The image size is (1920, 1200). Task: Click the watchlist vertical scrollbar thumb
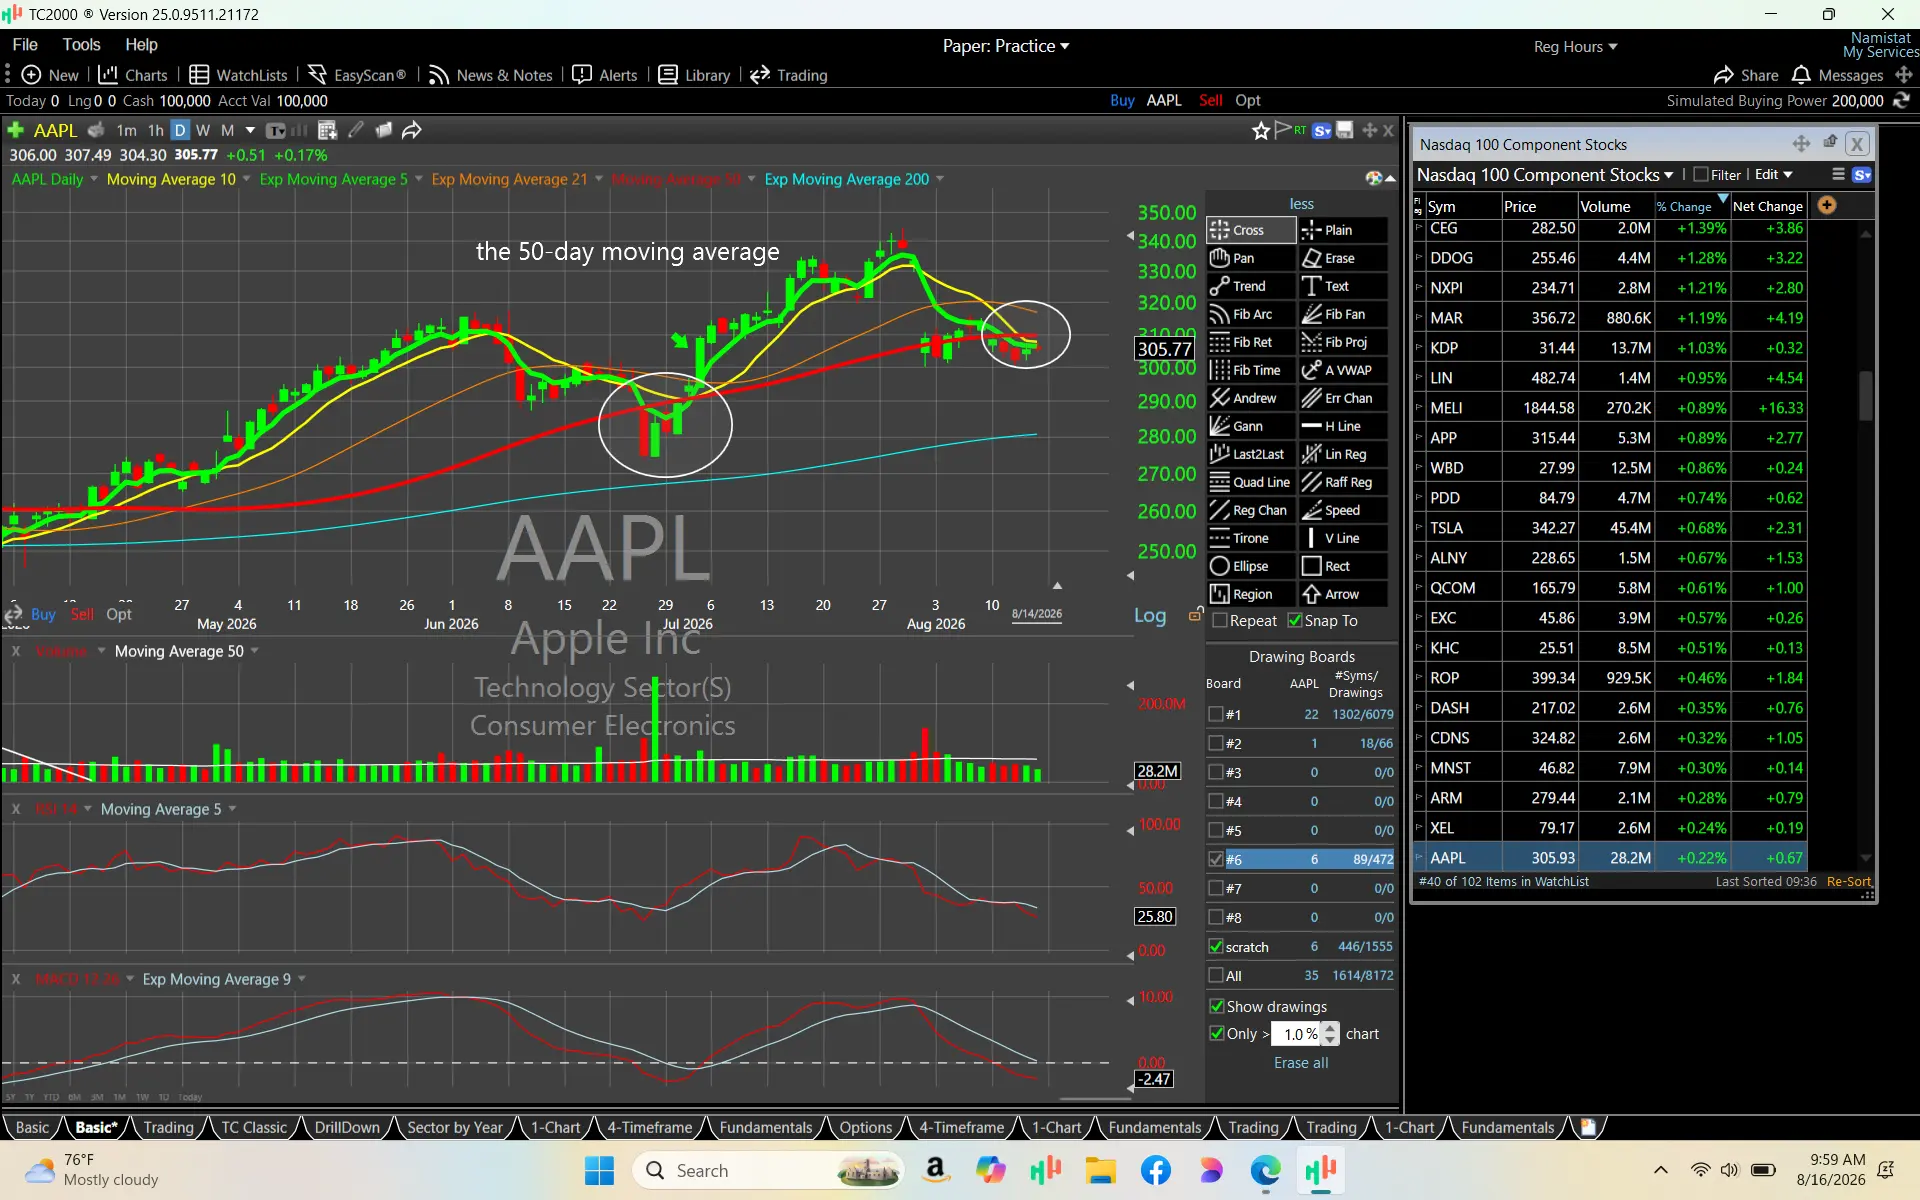pyautogui.click(x=1866, y=395)
